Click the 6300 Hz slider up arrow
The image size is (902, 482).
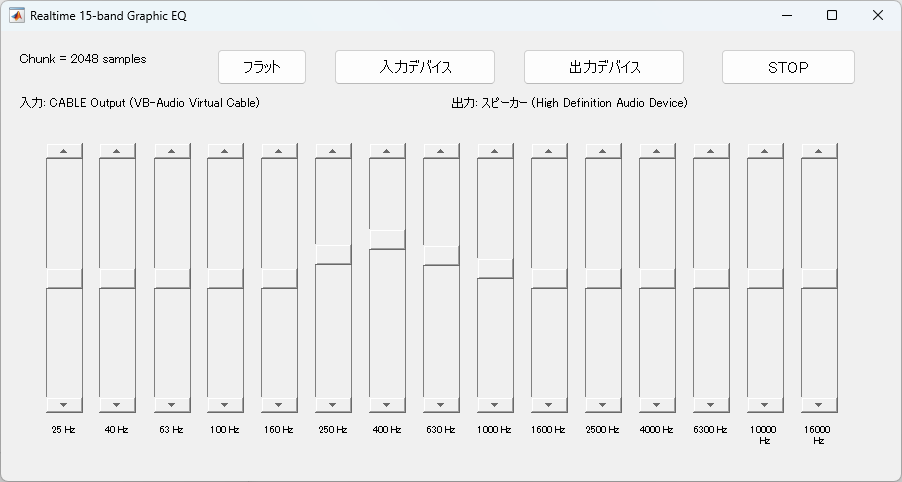pos(711,151)
